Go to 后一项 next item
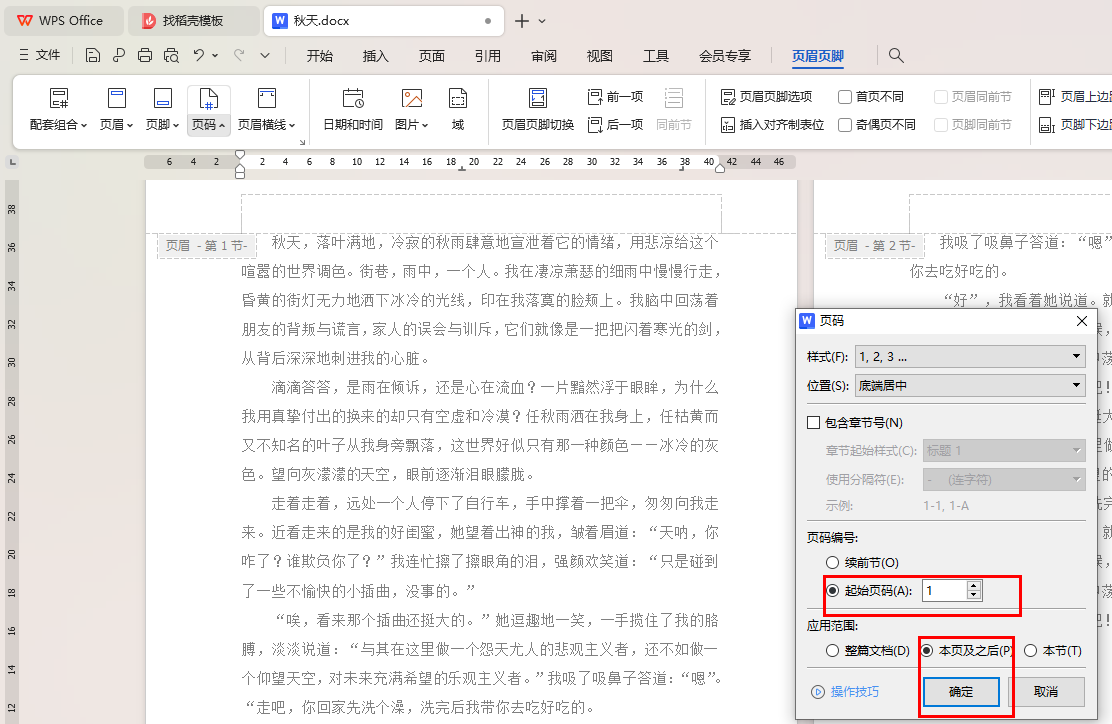The width and height of the screenshot is (1112, 724). [x=615, y=125]
